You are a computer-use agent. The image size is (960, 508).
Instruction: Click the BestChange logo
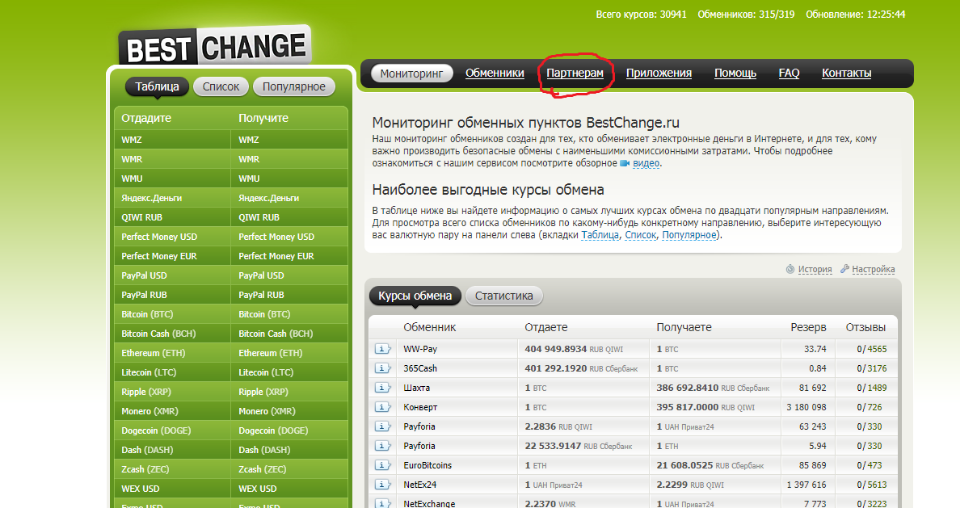[215, 46]
